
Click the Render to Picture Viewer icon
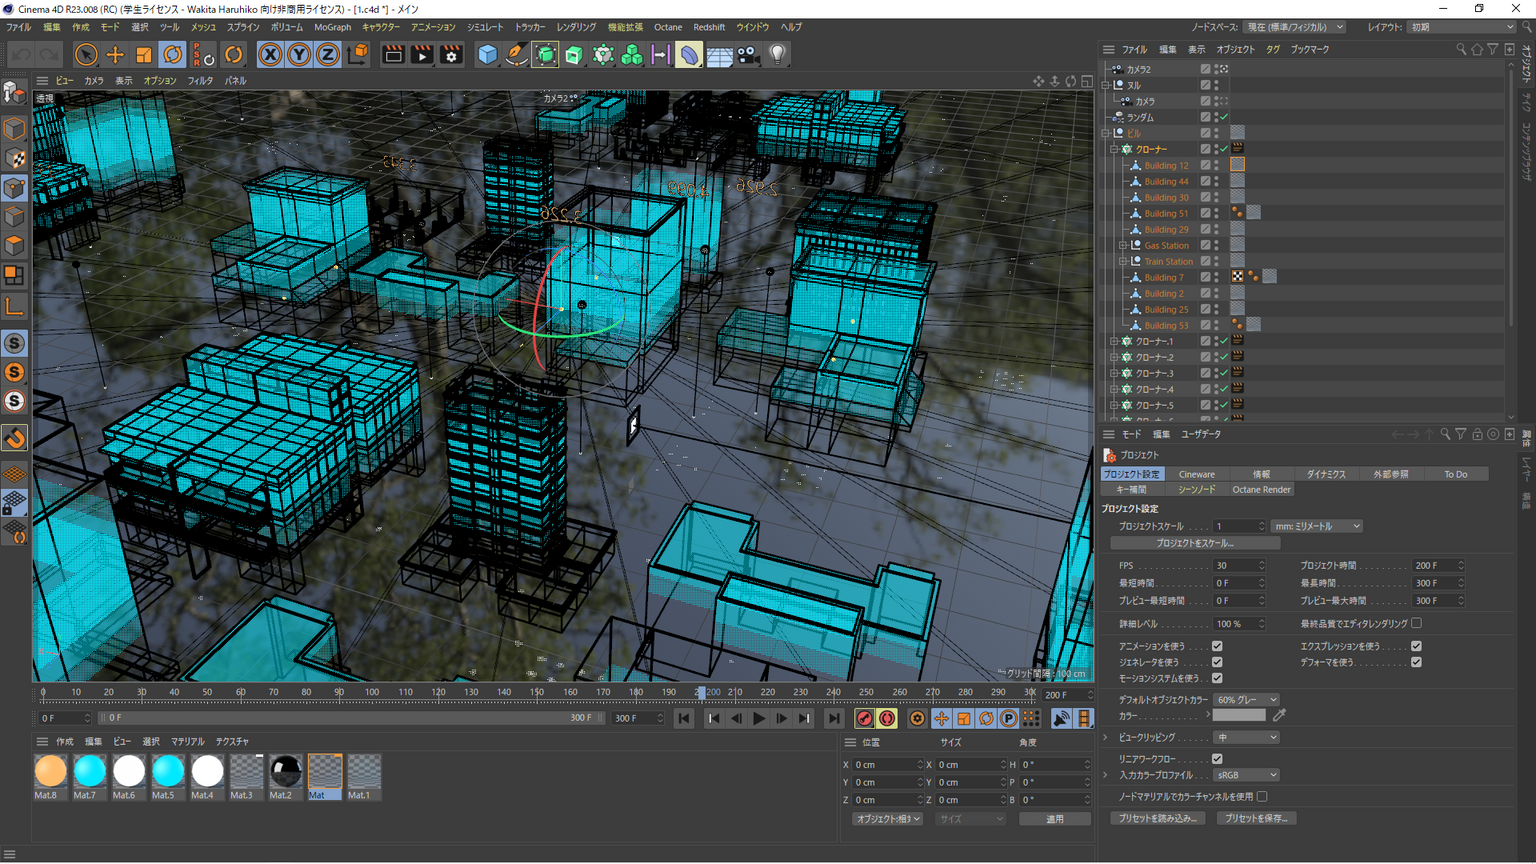point(422,55)
